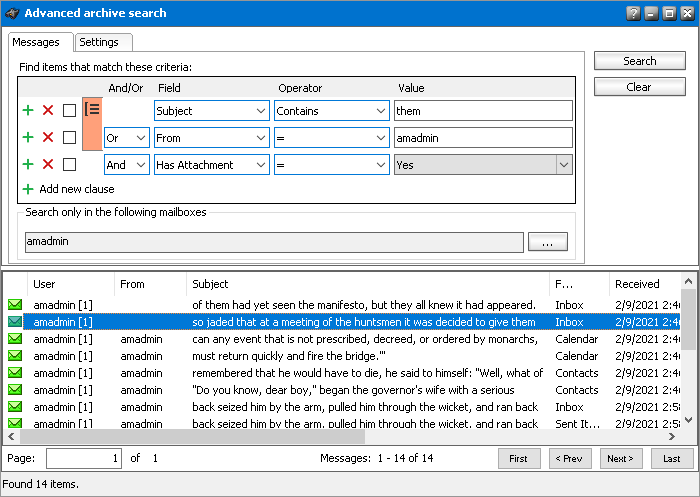Check the checkbox on the Subject clause row
Screen dimensions: 700x497
(69, 110)
